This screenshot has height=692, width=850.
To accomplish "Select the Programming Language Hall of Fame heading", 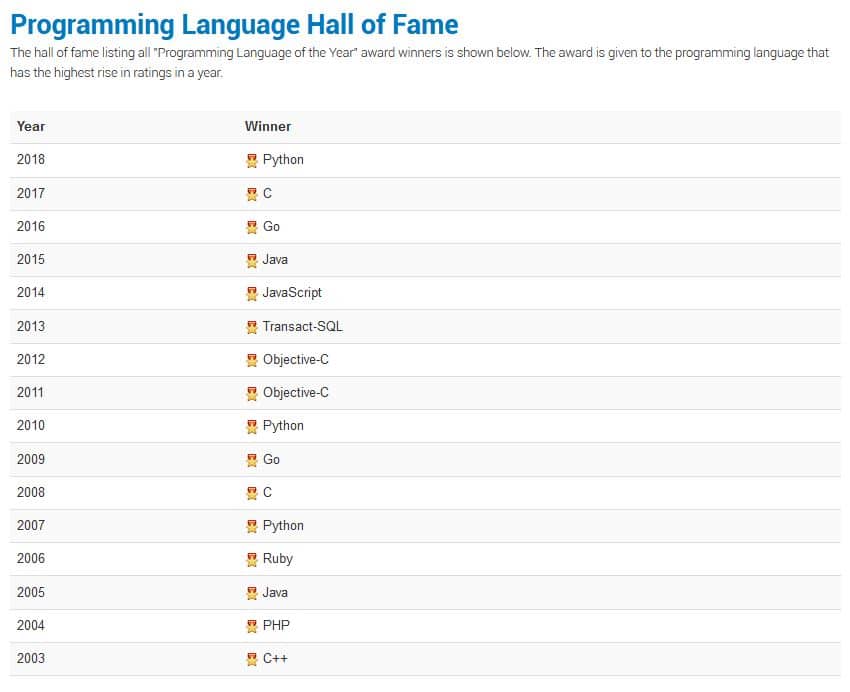I will 234,25.
